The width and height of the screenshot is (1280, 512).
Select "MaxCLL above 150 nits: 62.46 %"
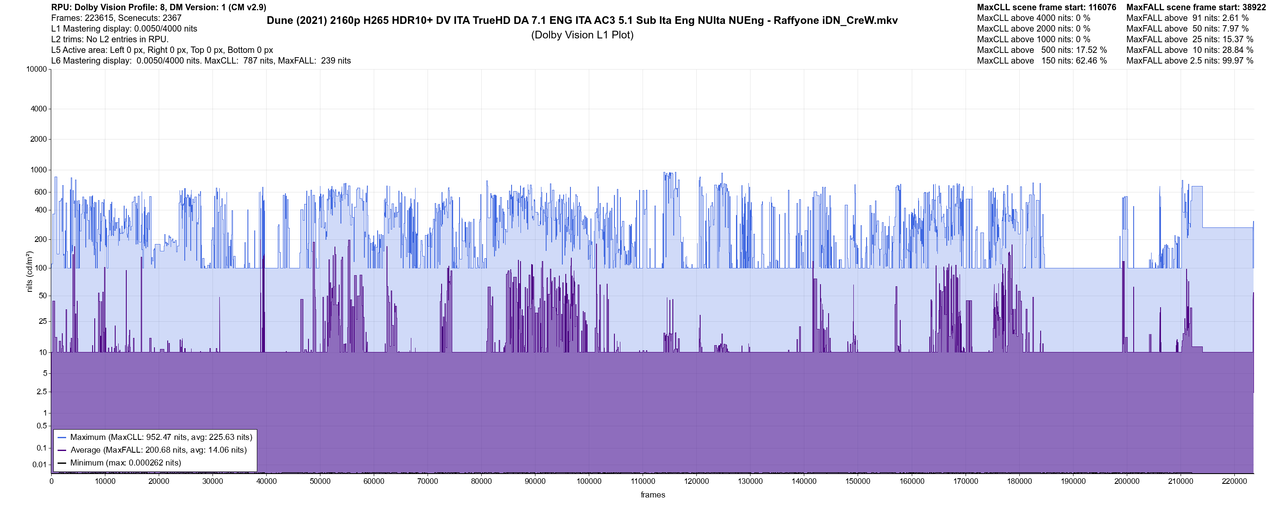(x=1042, y=61)
